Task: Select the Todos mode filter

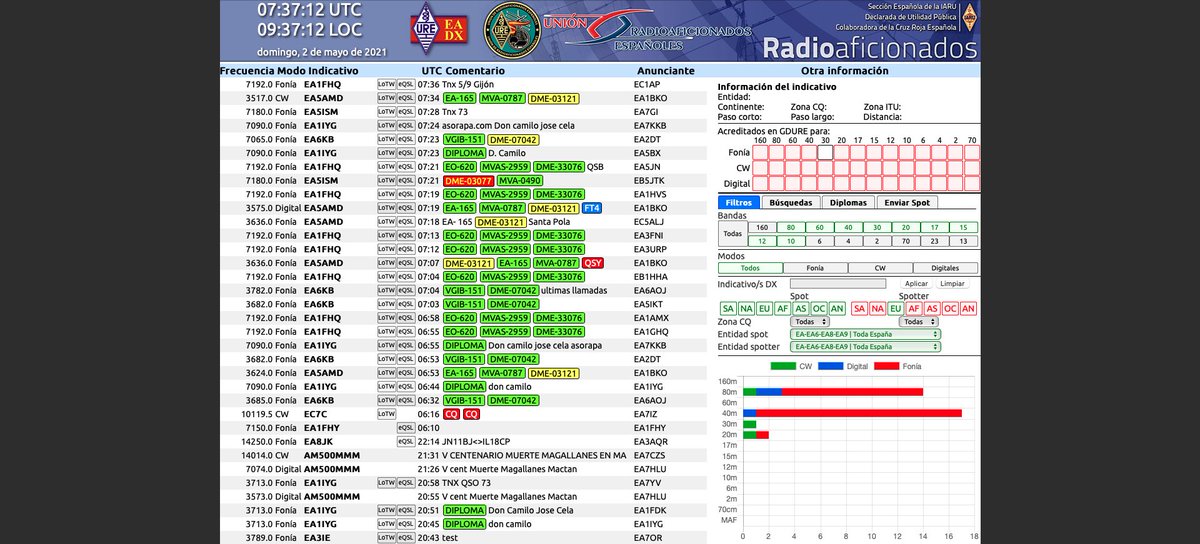Action: [750, 268]
